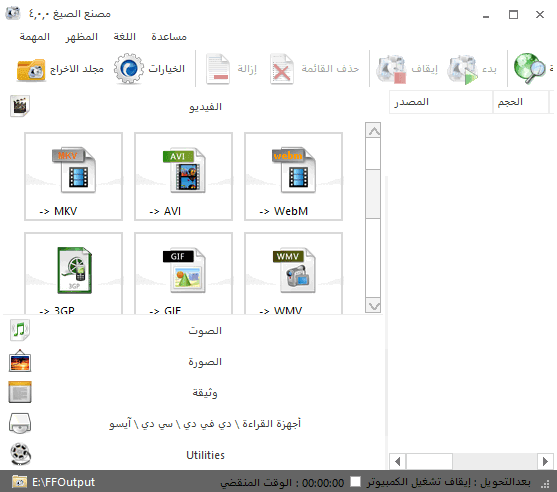Click the الحجم (Size) column header
The image size is (557, 492).
pos(521,102)
